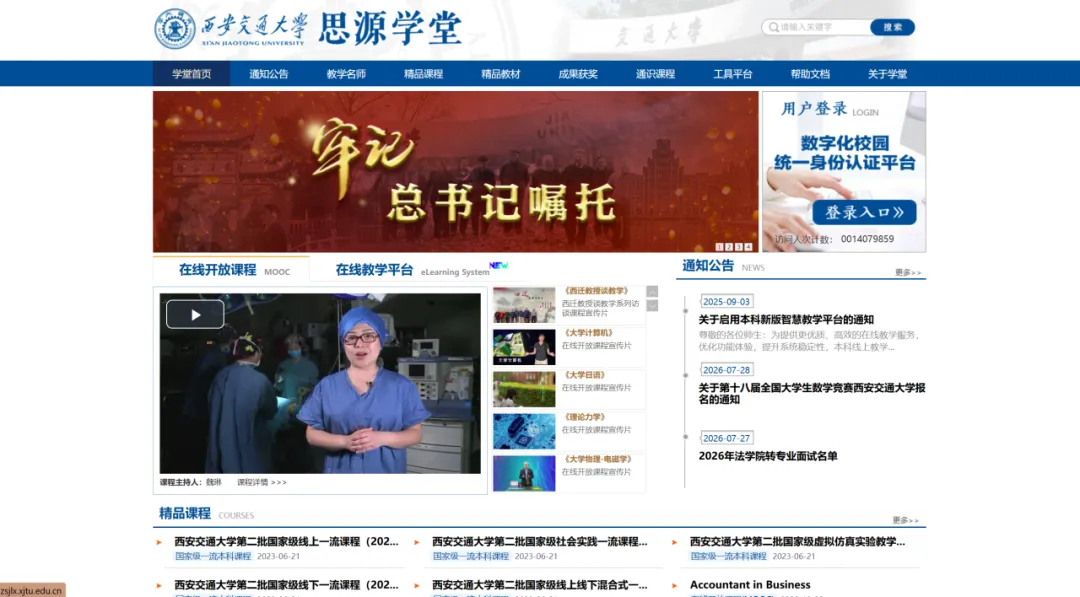The height and width of the screenshot is (597, 1080).
Task: Open the 教学名师 nav item
Action: coord(346,74)
